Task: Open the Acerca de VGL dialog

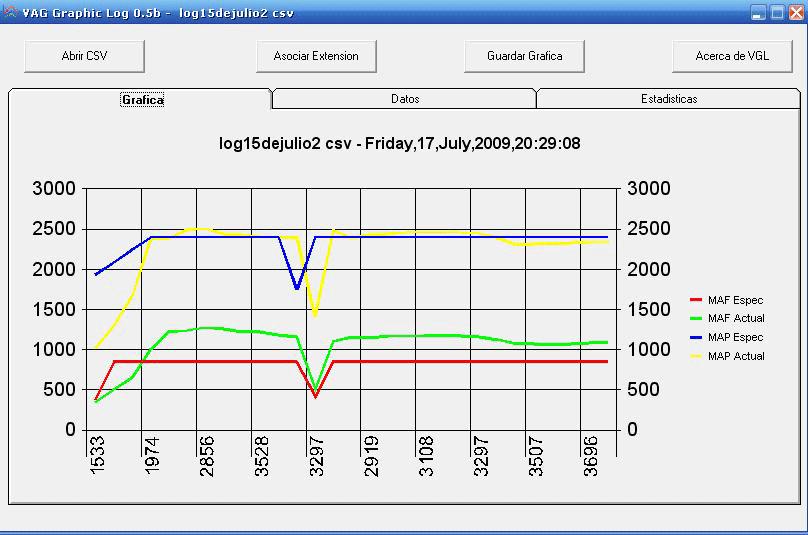Action: point(733,56)
